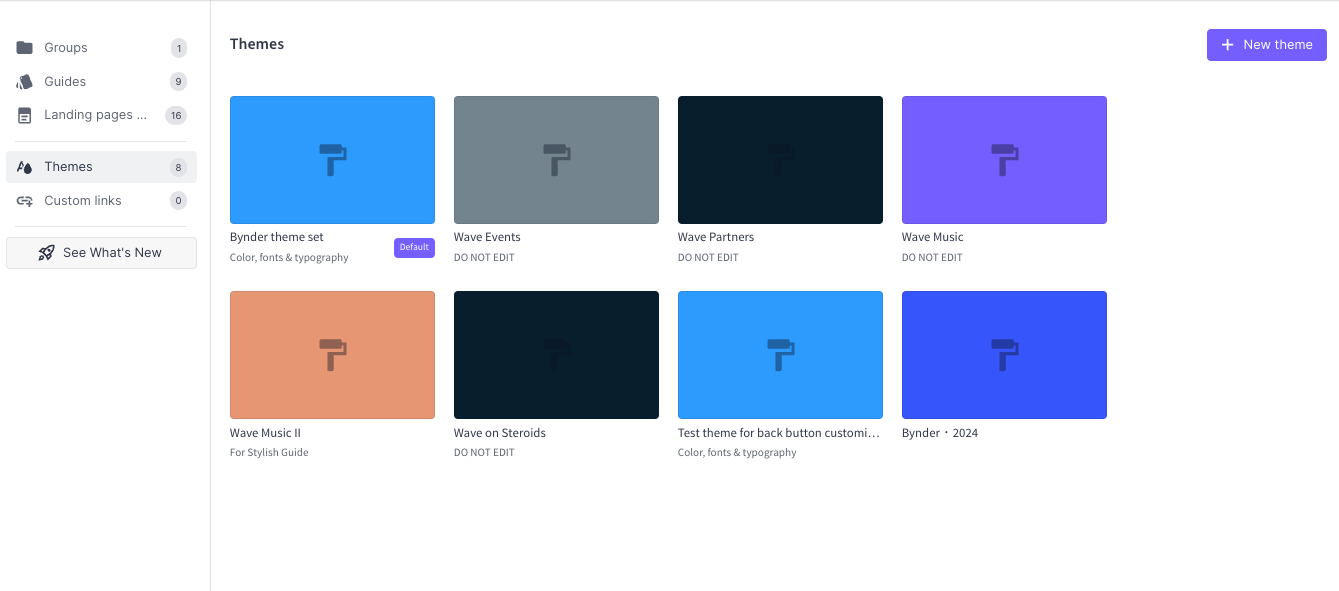Image resolution: width=1339 pixels, height=591 pixels.
Task: Open the Wave Music II theme title
Action: coord(265,433)
